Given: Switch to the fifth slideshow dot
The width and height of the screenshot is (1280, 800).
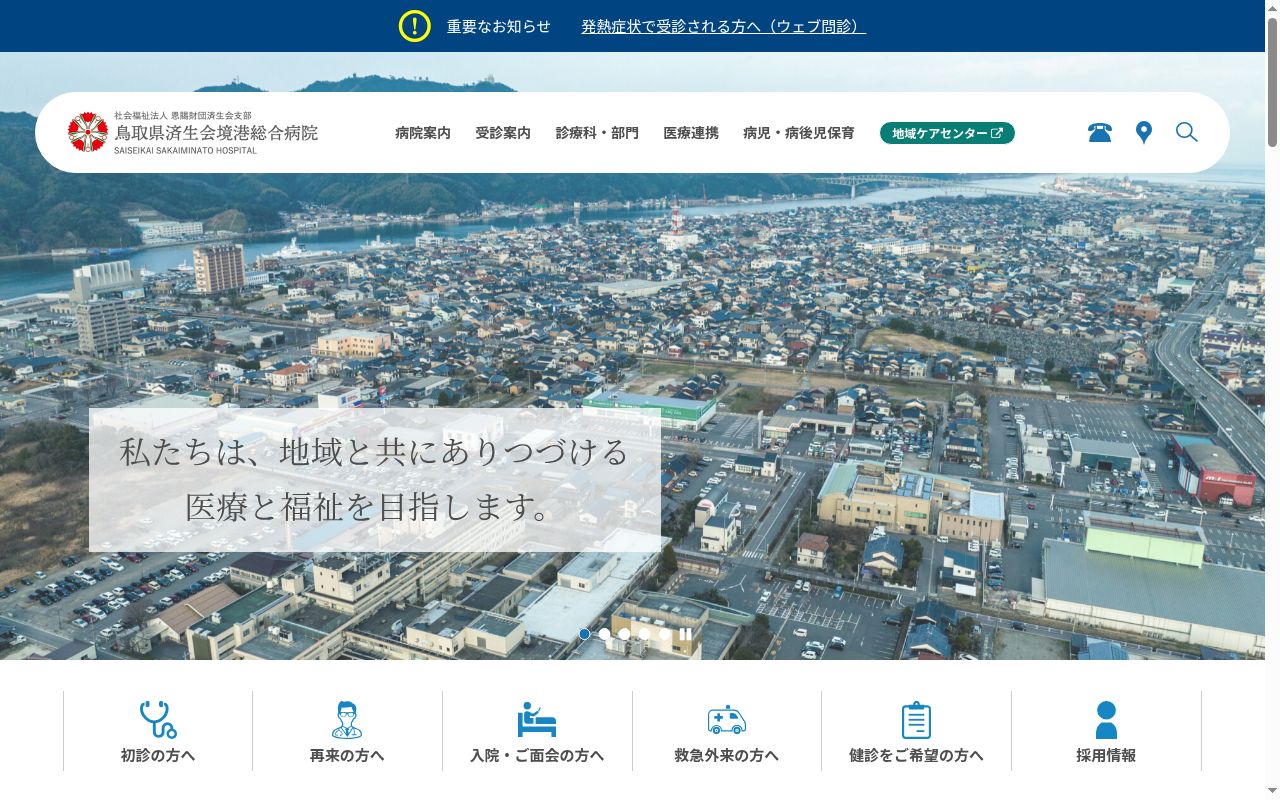Looking at the screenshot, I should (665, 634).
